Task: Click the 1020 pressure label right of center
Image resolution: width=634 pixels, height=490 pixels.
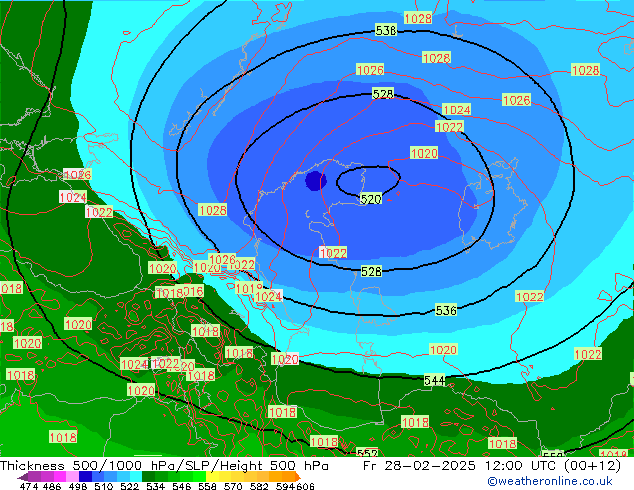Action: pos(424,153)
